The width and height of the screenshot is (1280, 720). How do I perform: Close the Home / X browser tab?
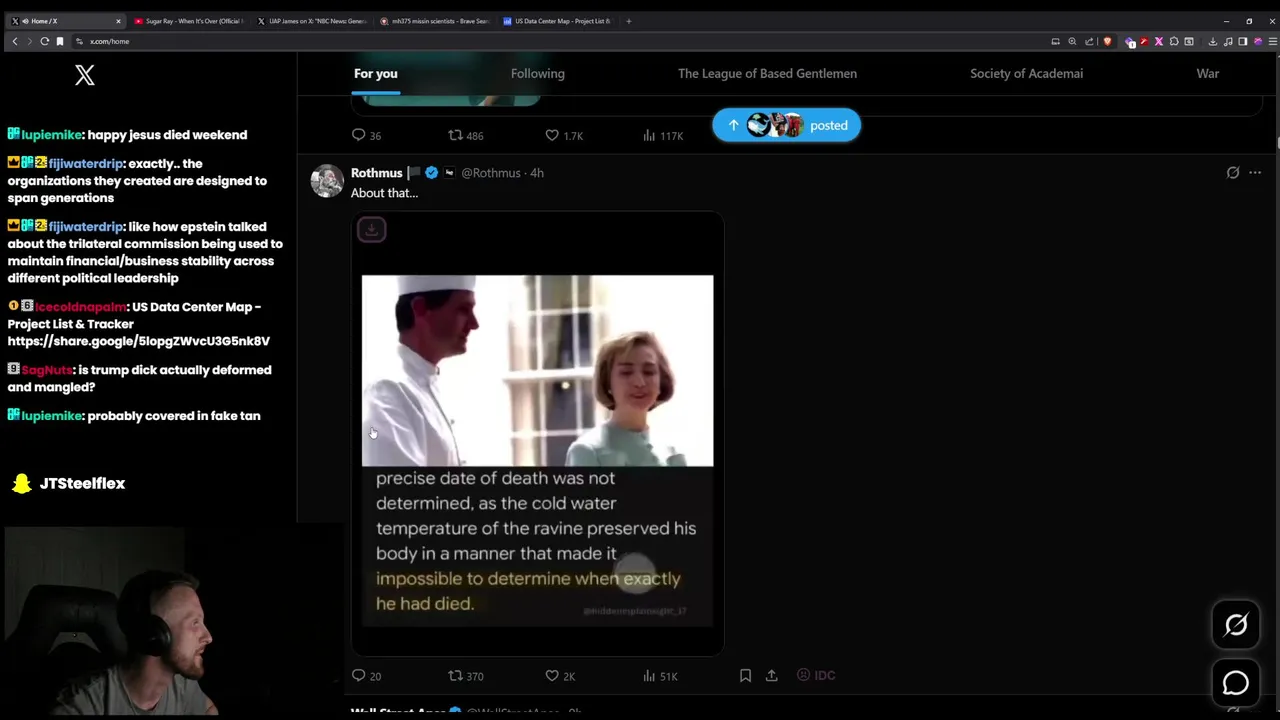pyautogui.click(x=118, y=21)
